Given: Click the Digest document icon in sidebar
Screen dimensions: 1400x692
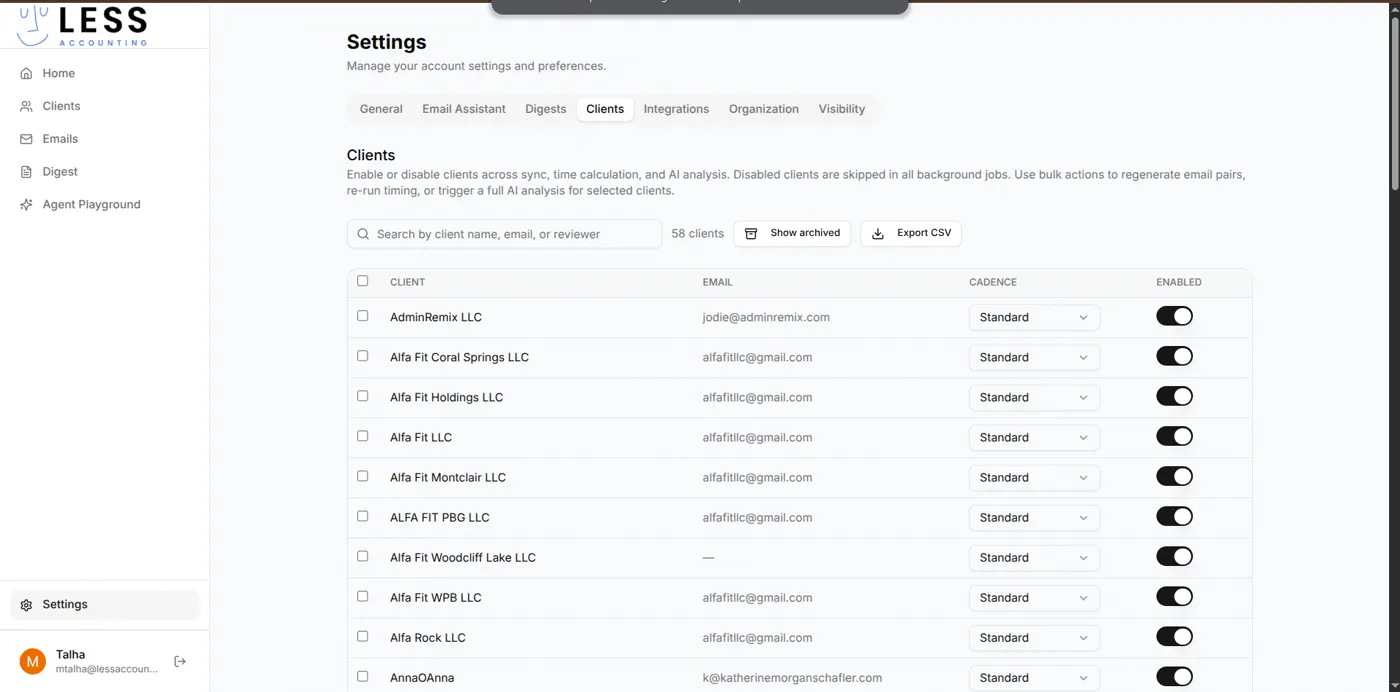Looking at the screenshot, I should tap(26, 172).
